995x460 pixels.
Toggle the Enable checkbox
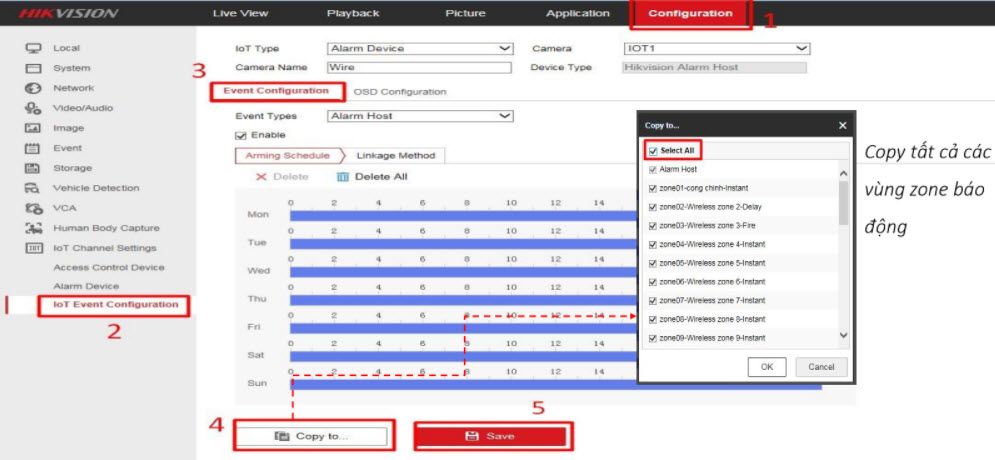[x=240, y=135]
